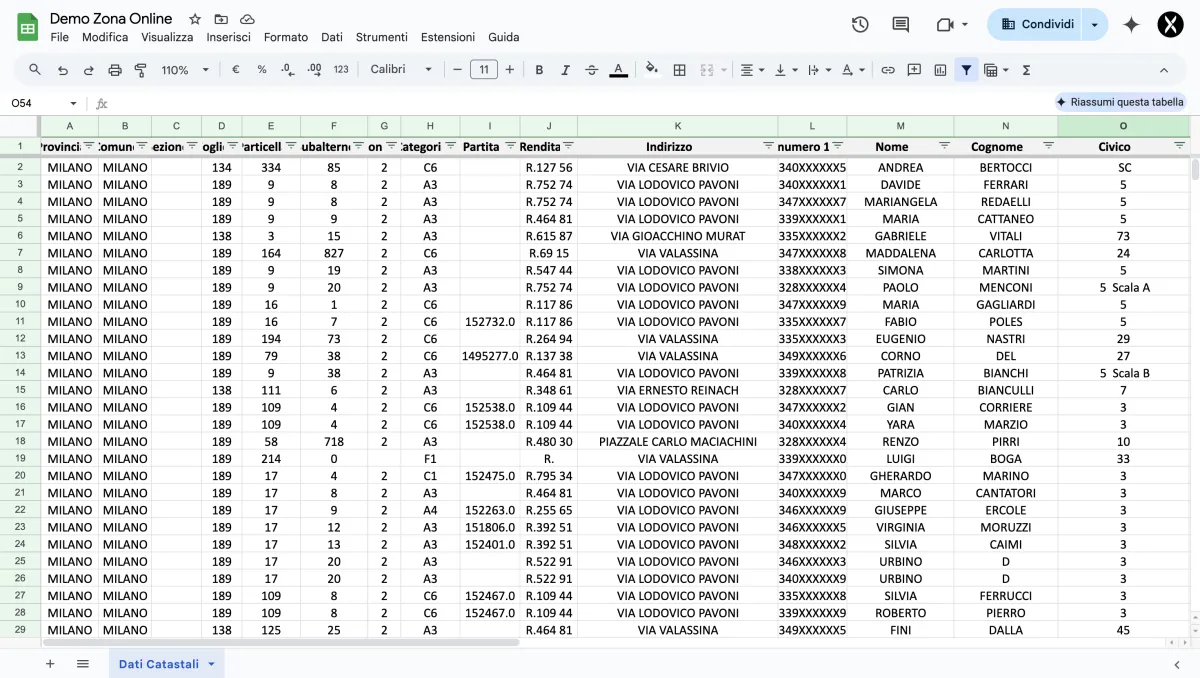This screenshot has width=1200, height=678.
Task: Check the cloud save status icon
Action: point(247,19)
